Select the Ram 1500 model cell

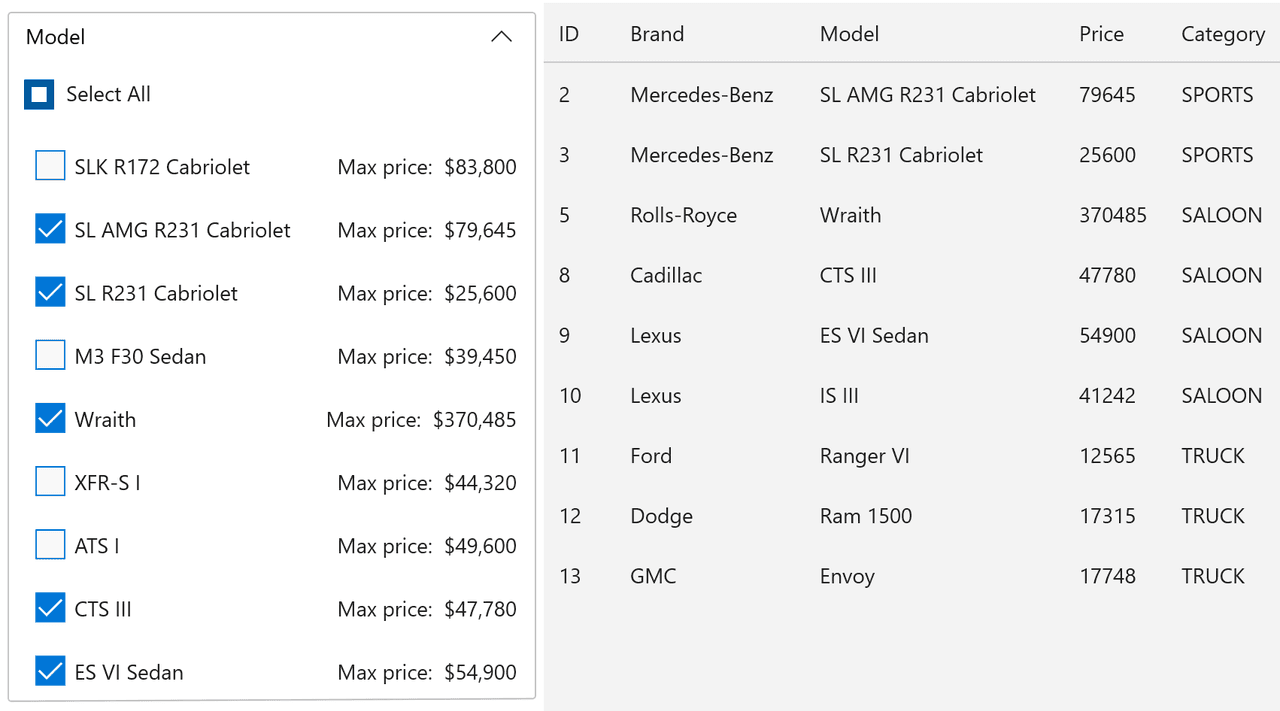pos(866,516)
